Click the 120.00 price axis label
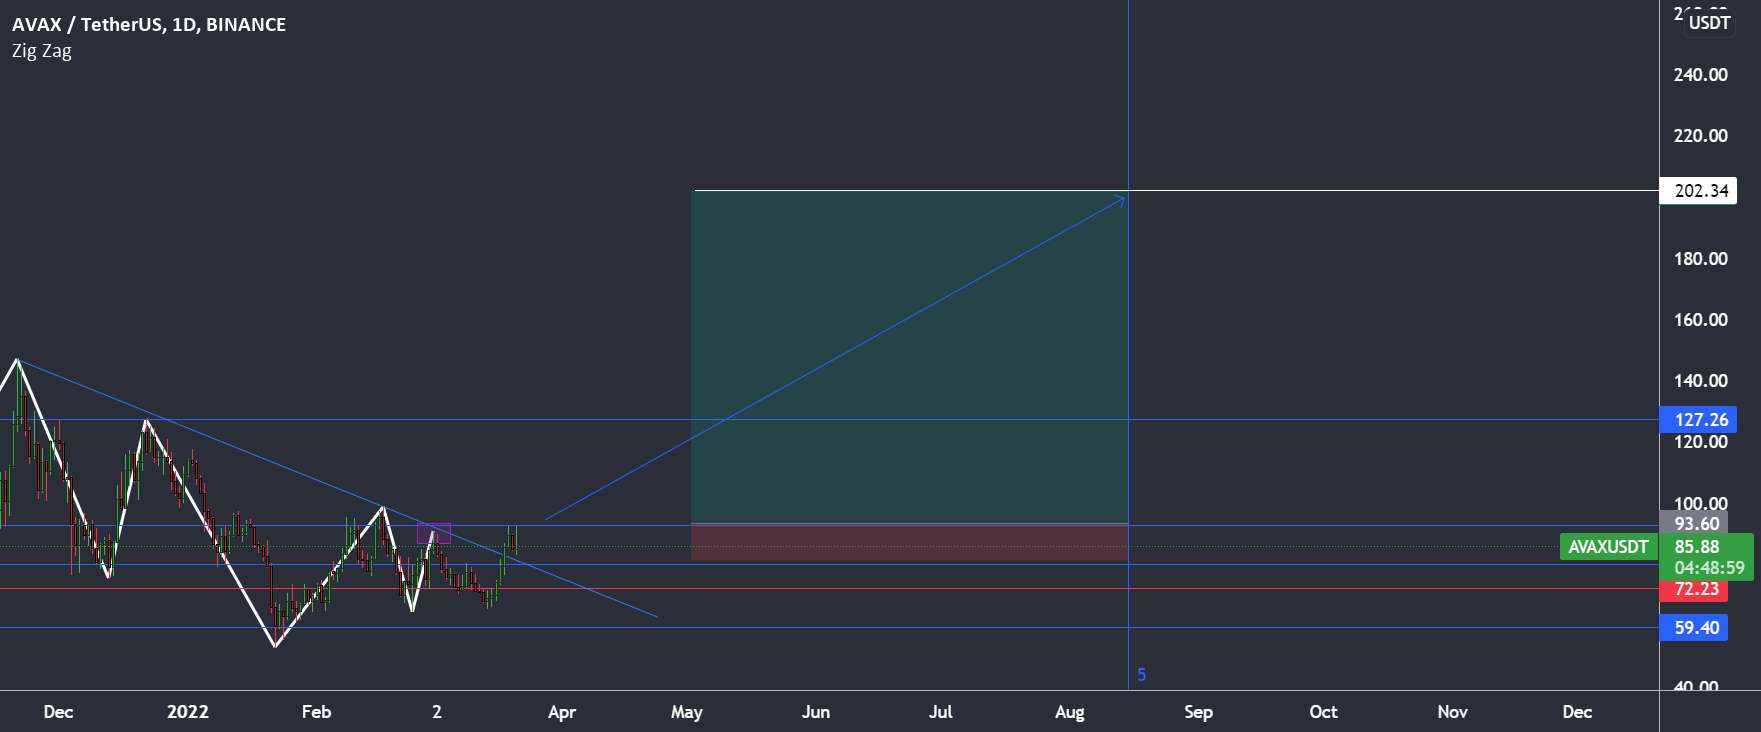The width and height of the screenshot is (1761, 732). click(1700, 442)
